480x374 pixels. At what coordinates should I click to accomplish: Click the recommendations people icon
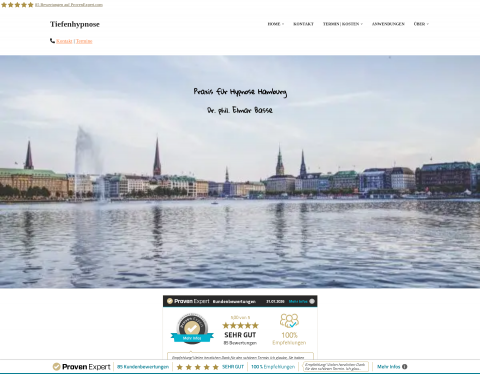[289, 321]
